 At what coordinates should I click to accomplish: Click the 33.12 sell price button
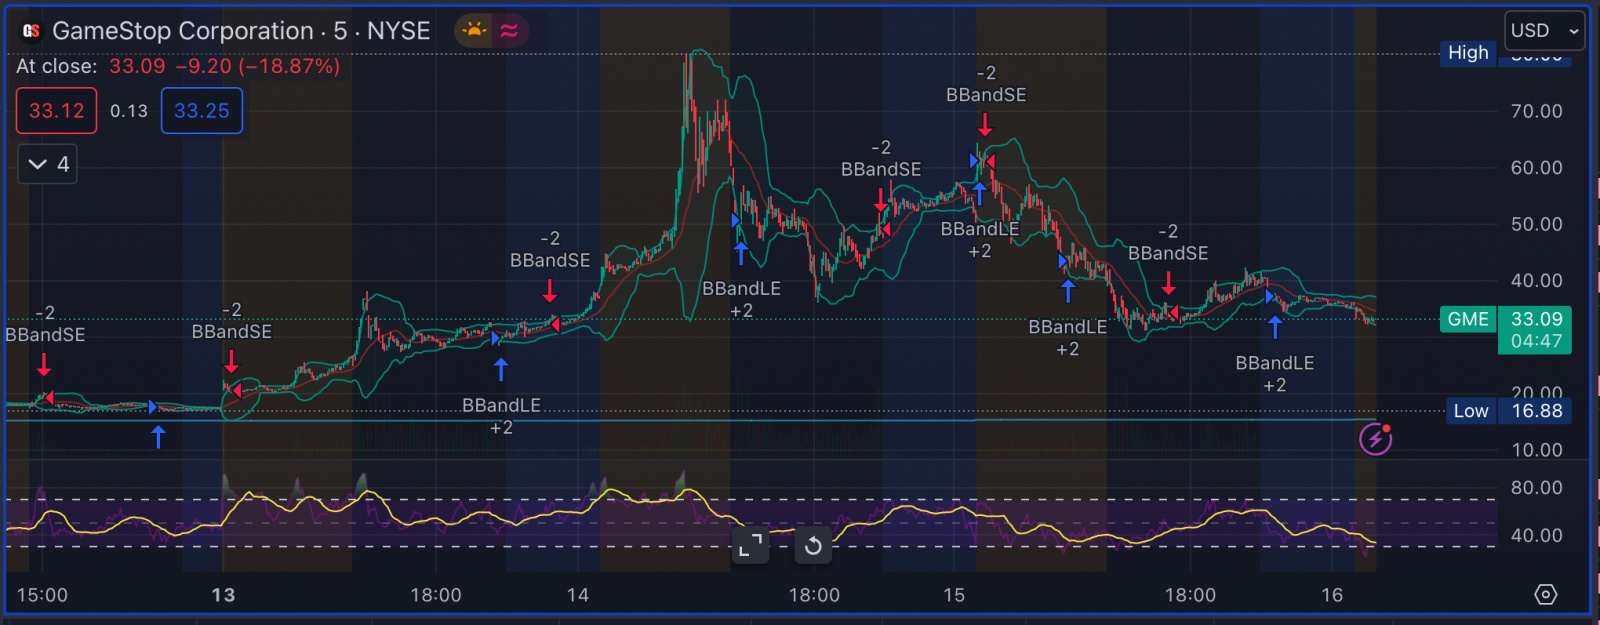56,111
